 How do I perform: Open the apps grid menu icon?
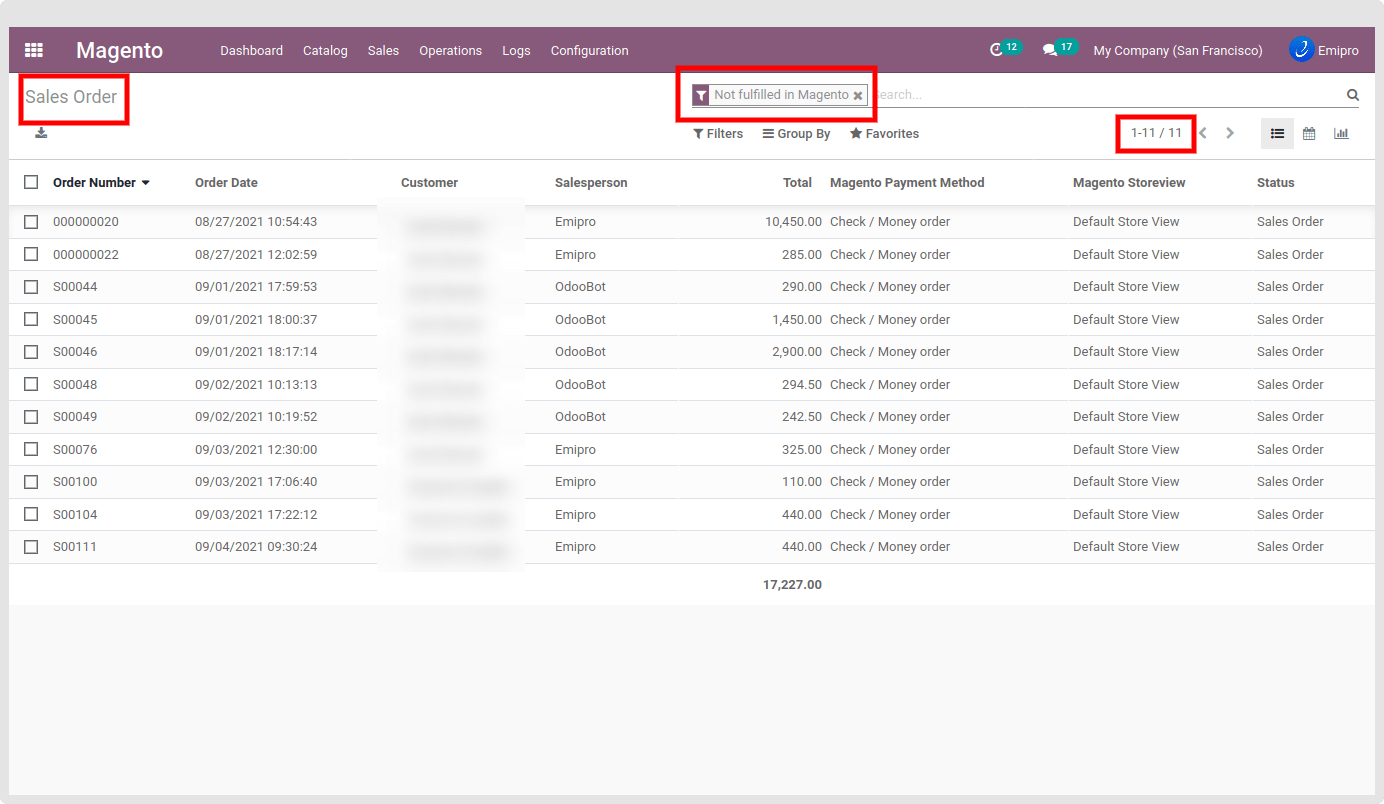click(34, 50)
